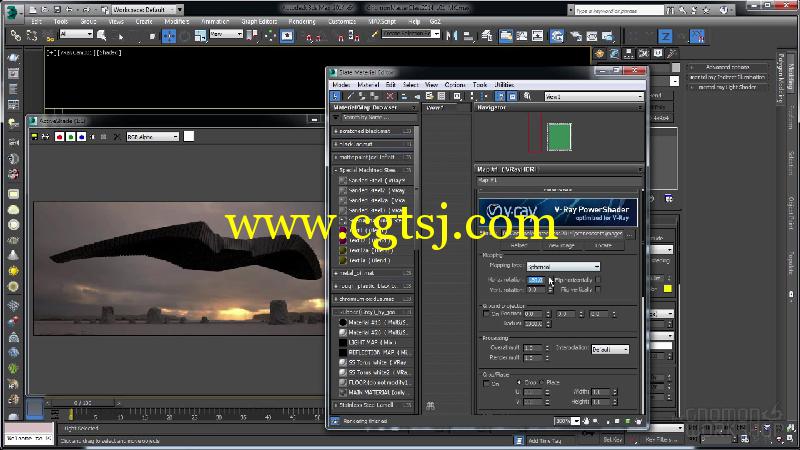The width and height of the screenshot is (800, 450).
Task: Click the Unlink Selection toolbar icon
Action: coord(32,36)
